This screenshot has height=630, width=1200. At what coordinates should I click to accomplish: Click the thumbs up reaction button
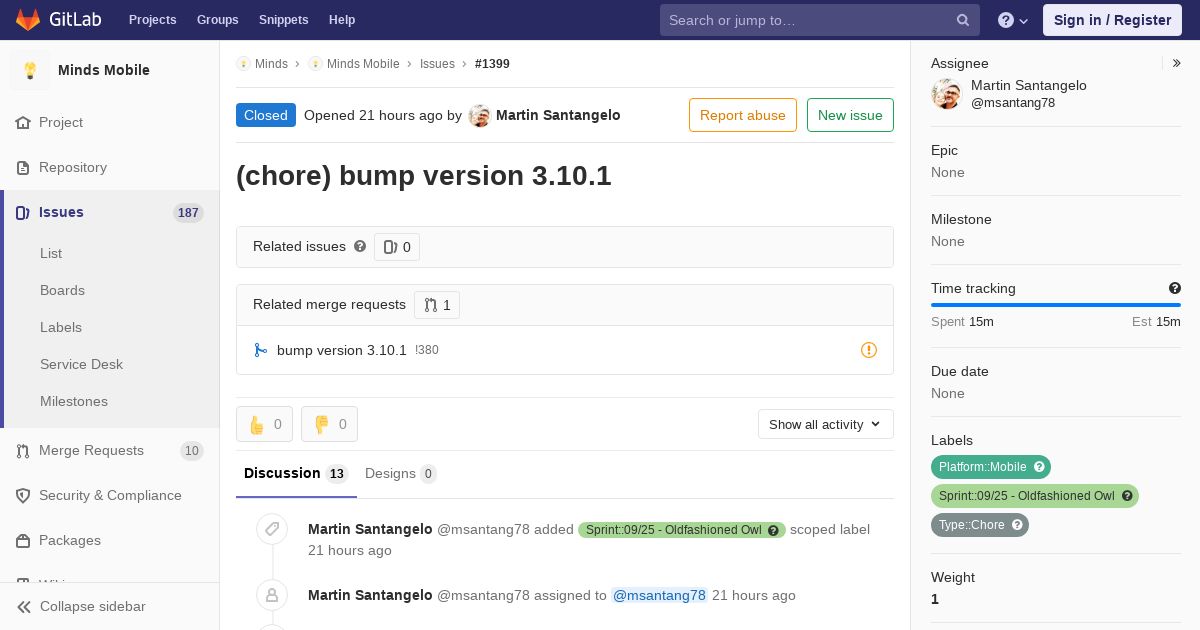(x=265, y=424)
